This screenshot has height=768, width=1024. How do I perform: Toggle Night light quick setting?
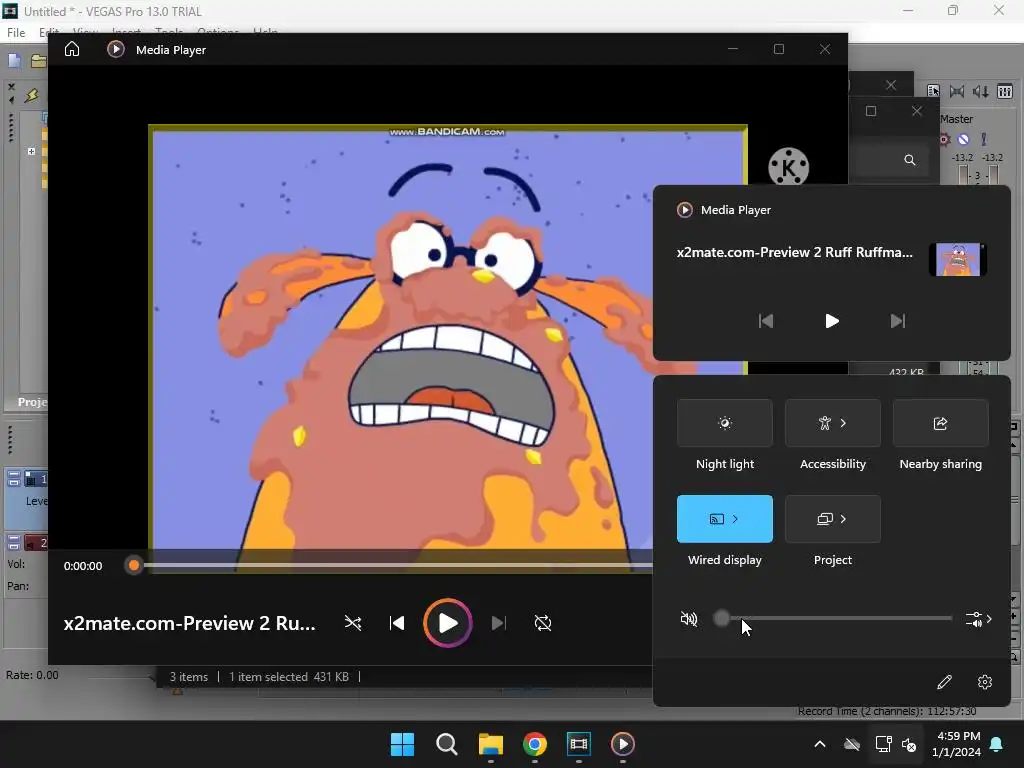click(x=725, y=423)
